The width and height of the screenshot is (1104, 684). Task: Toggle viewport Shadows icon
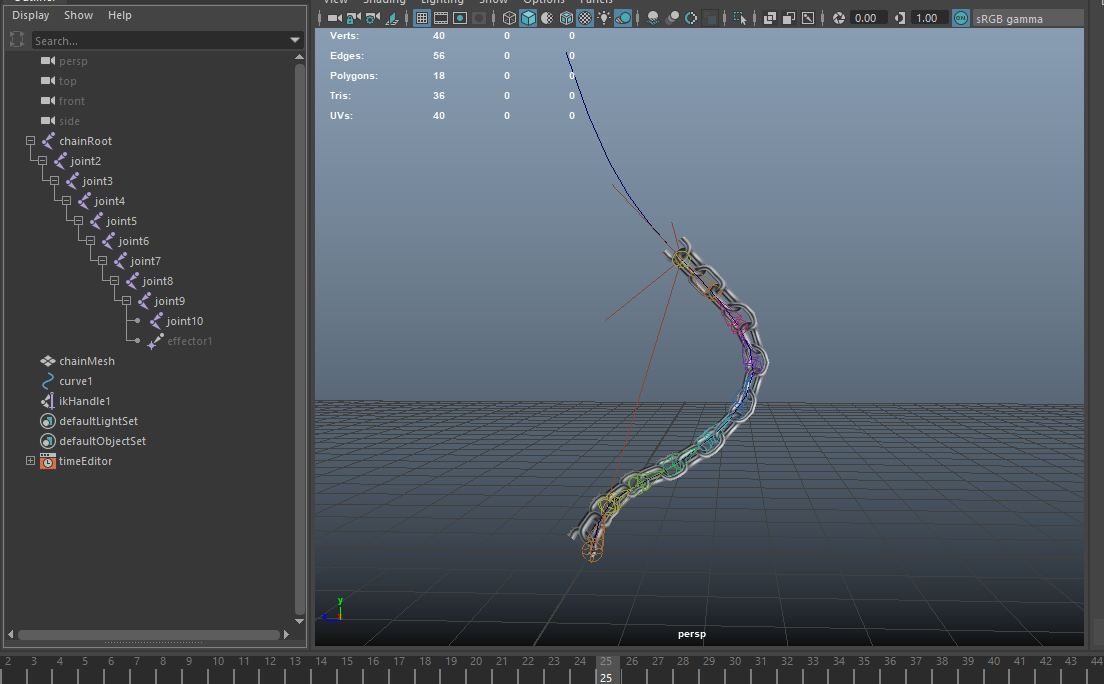click(623, 18)
